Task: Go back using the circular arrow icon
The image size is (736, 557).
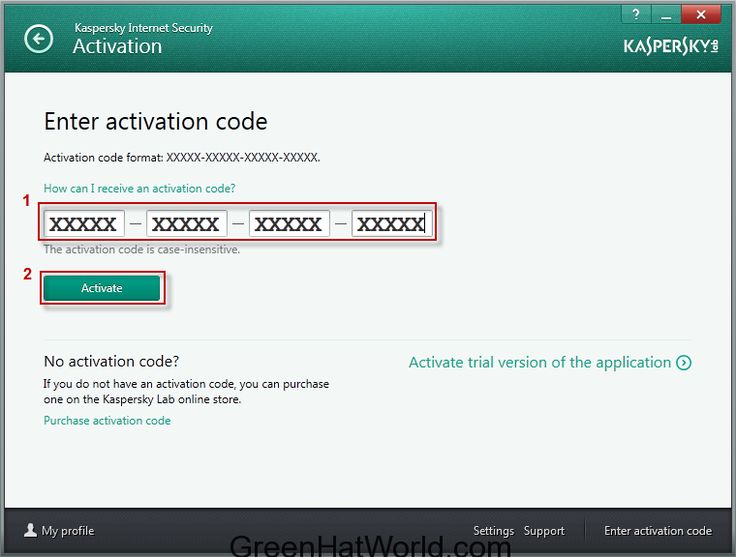Action: [38, 38]
